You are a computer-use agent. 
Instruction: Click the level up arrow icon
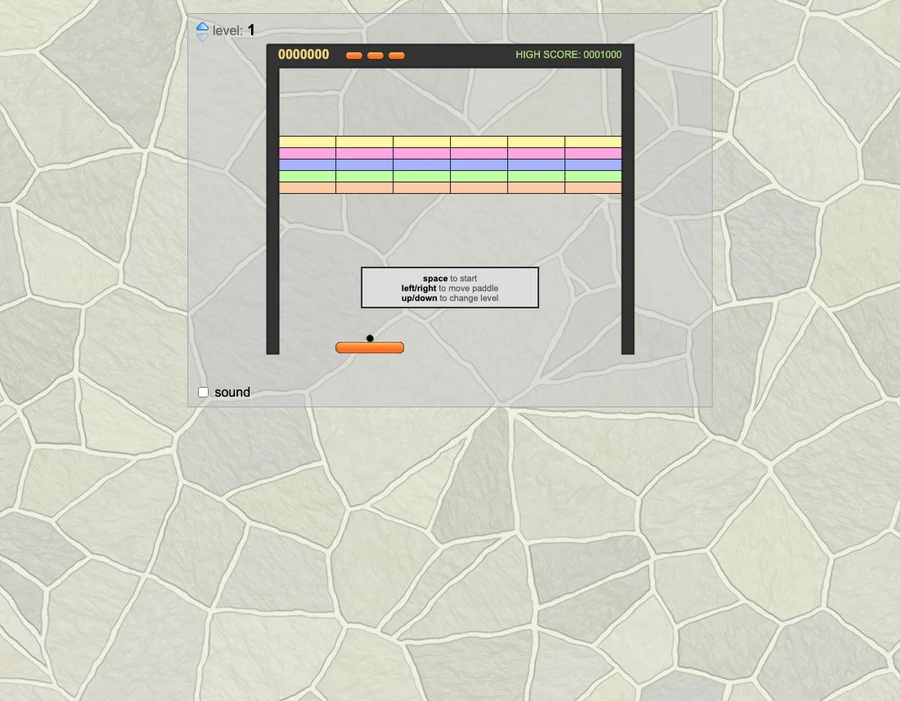[x=203, y=26]
